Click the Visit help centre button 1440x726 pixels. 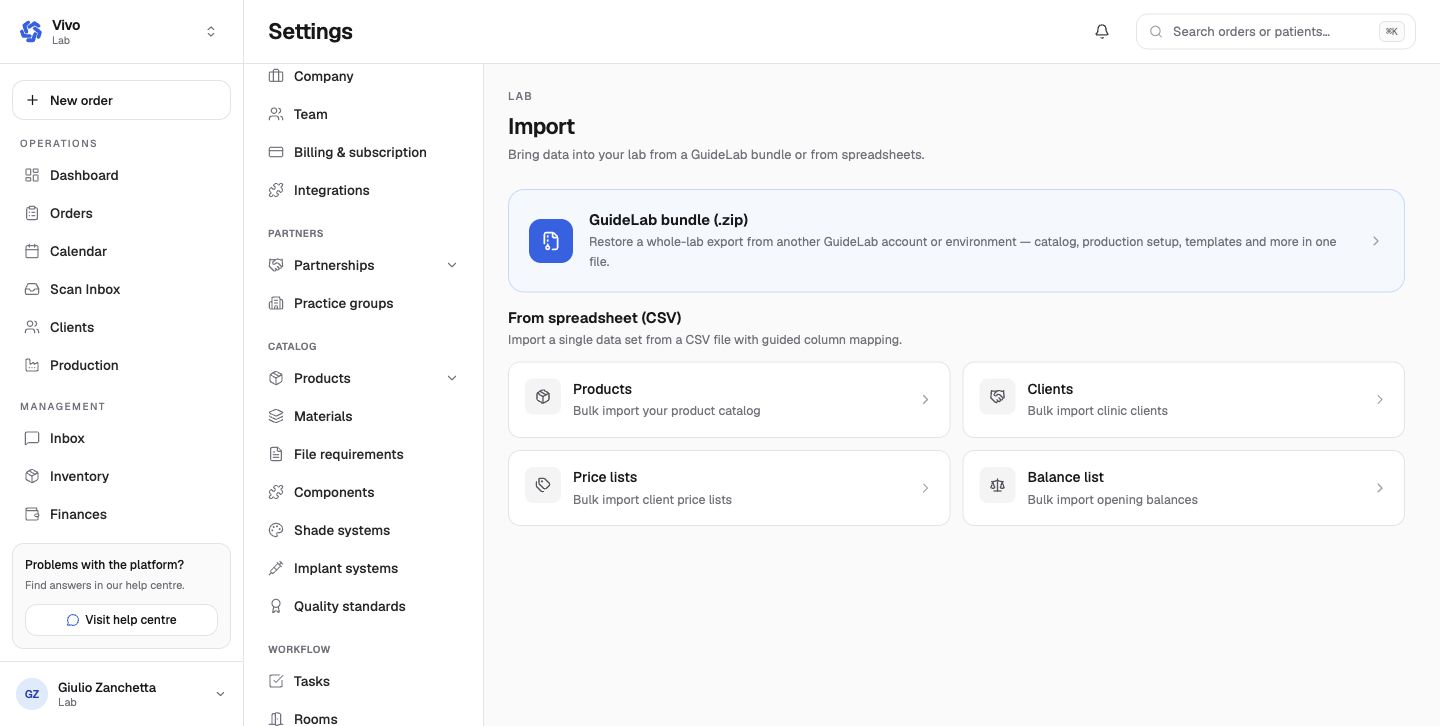point(121,620)
